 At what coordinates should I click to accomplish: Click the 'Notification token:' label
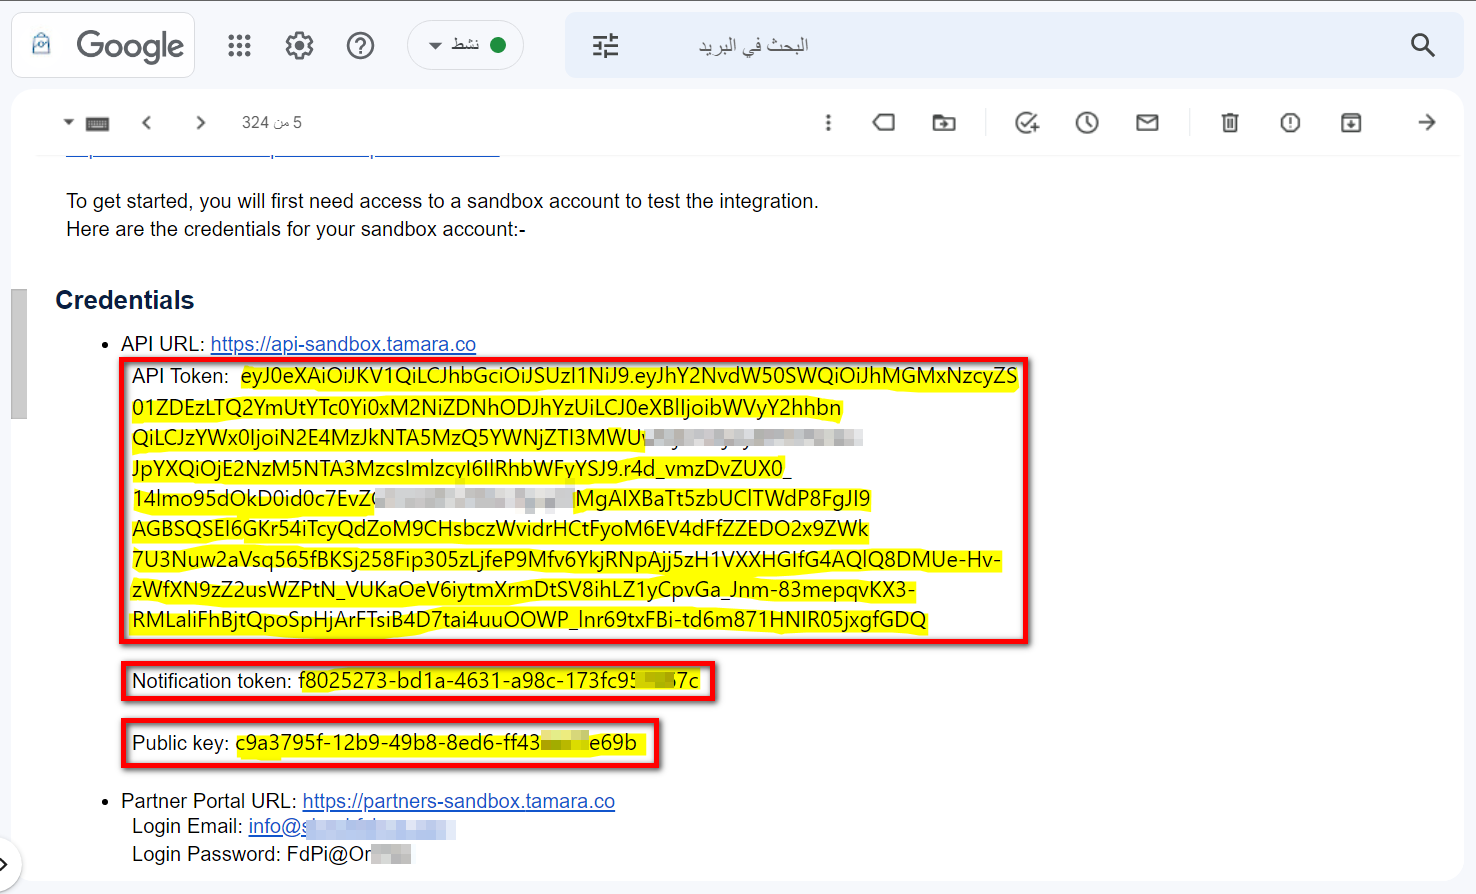tap(212, 681)
